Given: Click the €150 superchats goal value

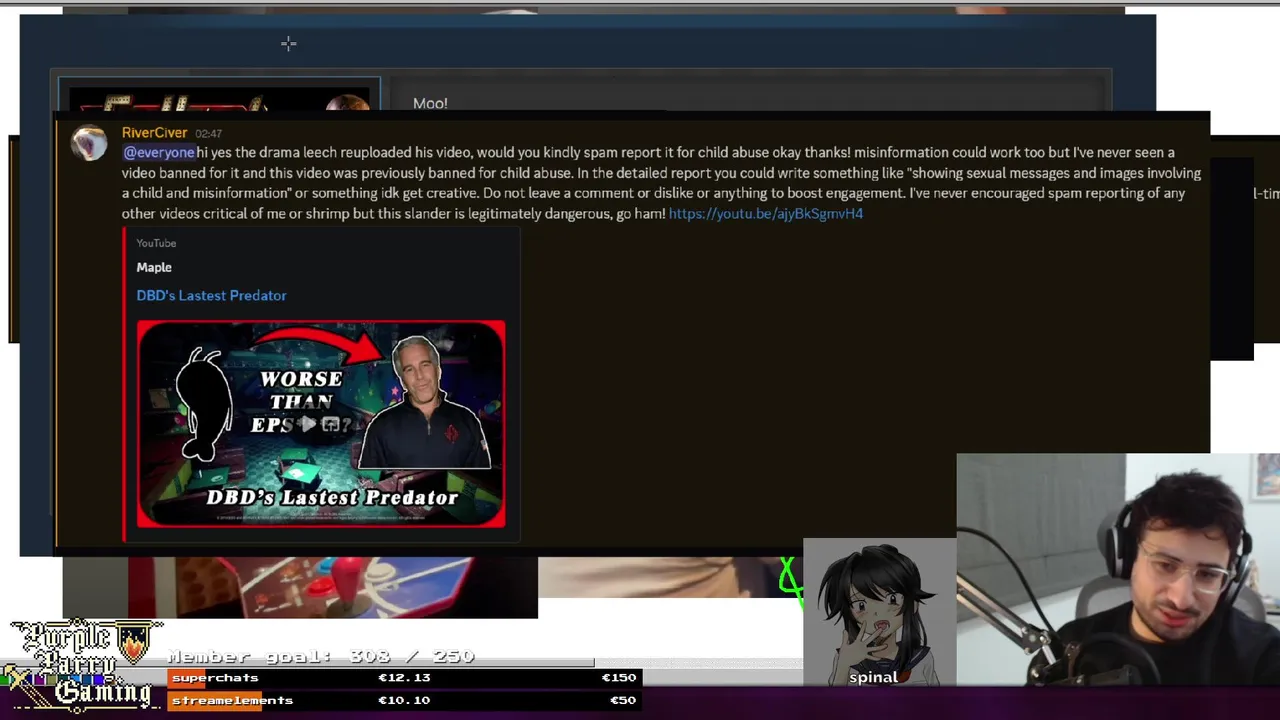Looking at the screenshot, I should pos(618,677).
